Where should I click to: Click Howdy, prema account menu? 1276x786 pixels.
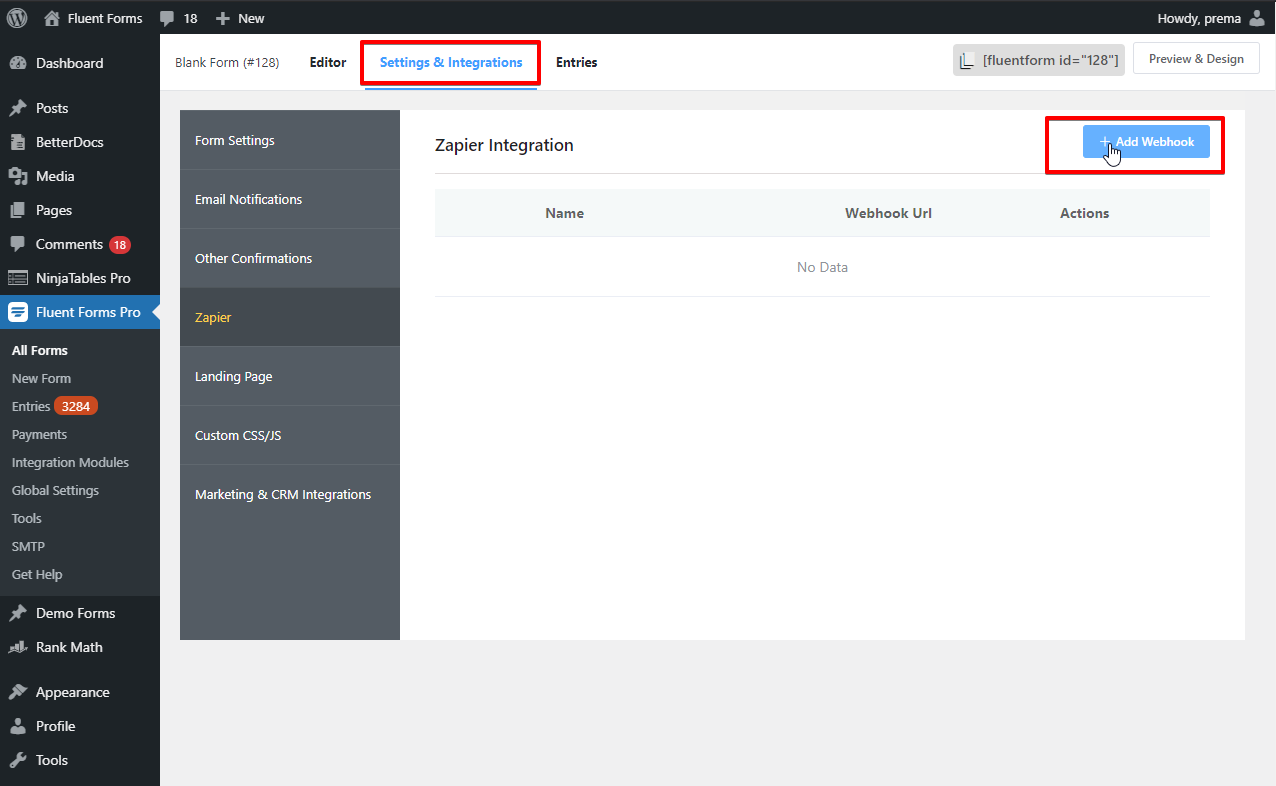pos(1211,18)
